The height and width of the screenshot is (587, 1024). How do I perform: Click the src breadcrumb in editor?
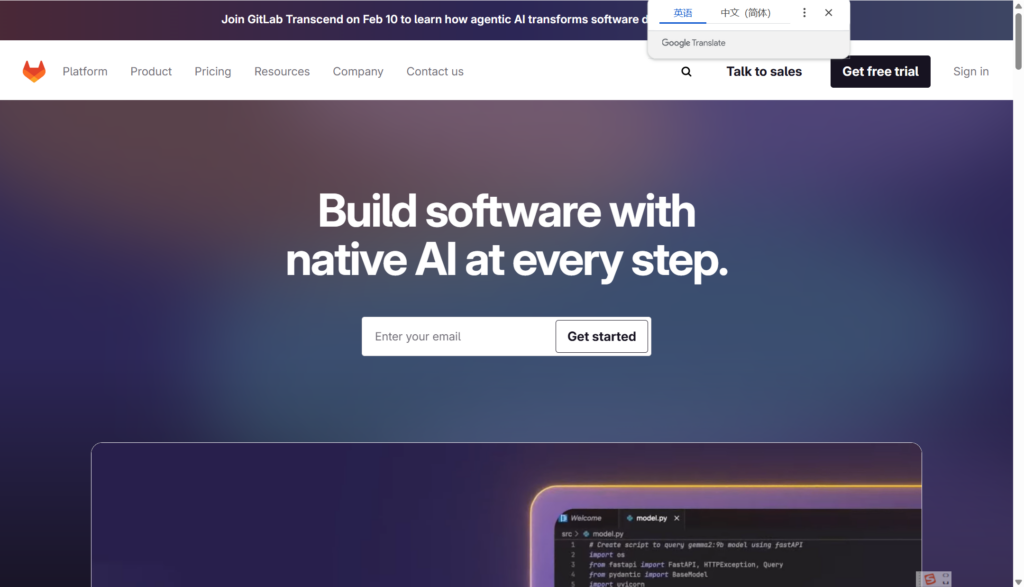[566, 533]
